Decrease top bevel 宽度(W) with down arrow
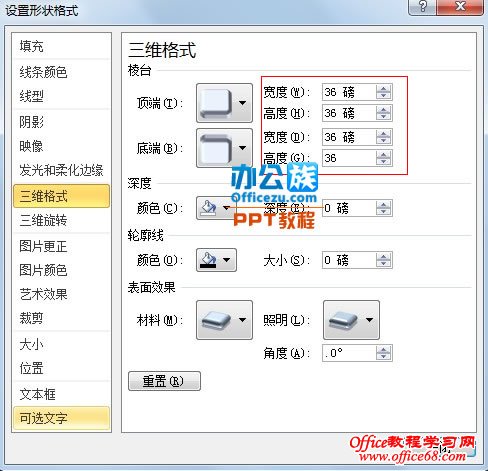 tap(384, 96)
